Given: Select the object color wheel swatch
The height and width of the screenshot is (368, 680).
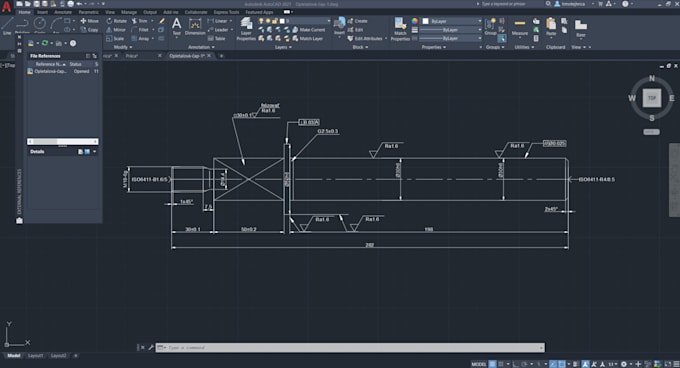Looking at the screenshot, I should point(415,21).
